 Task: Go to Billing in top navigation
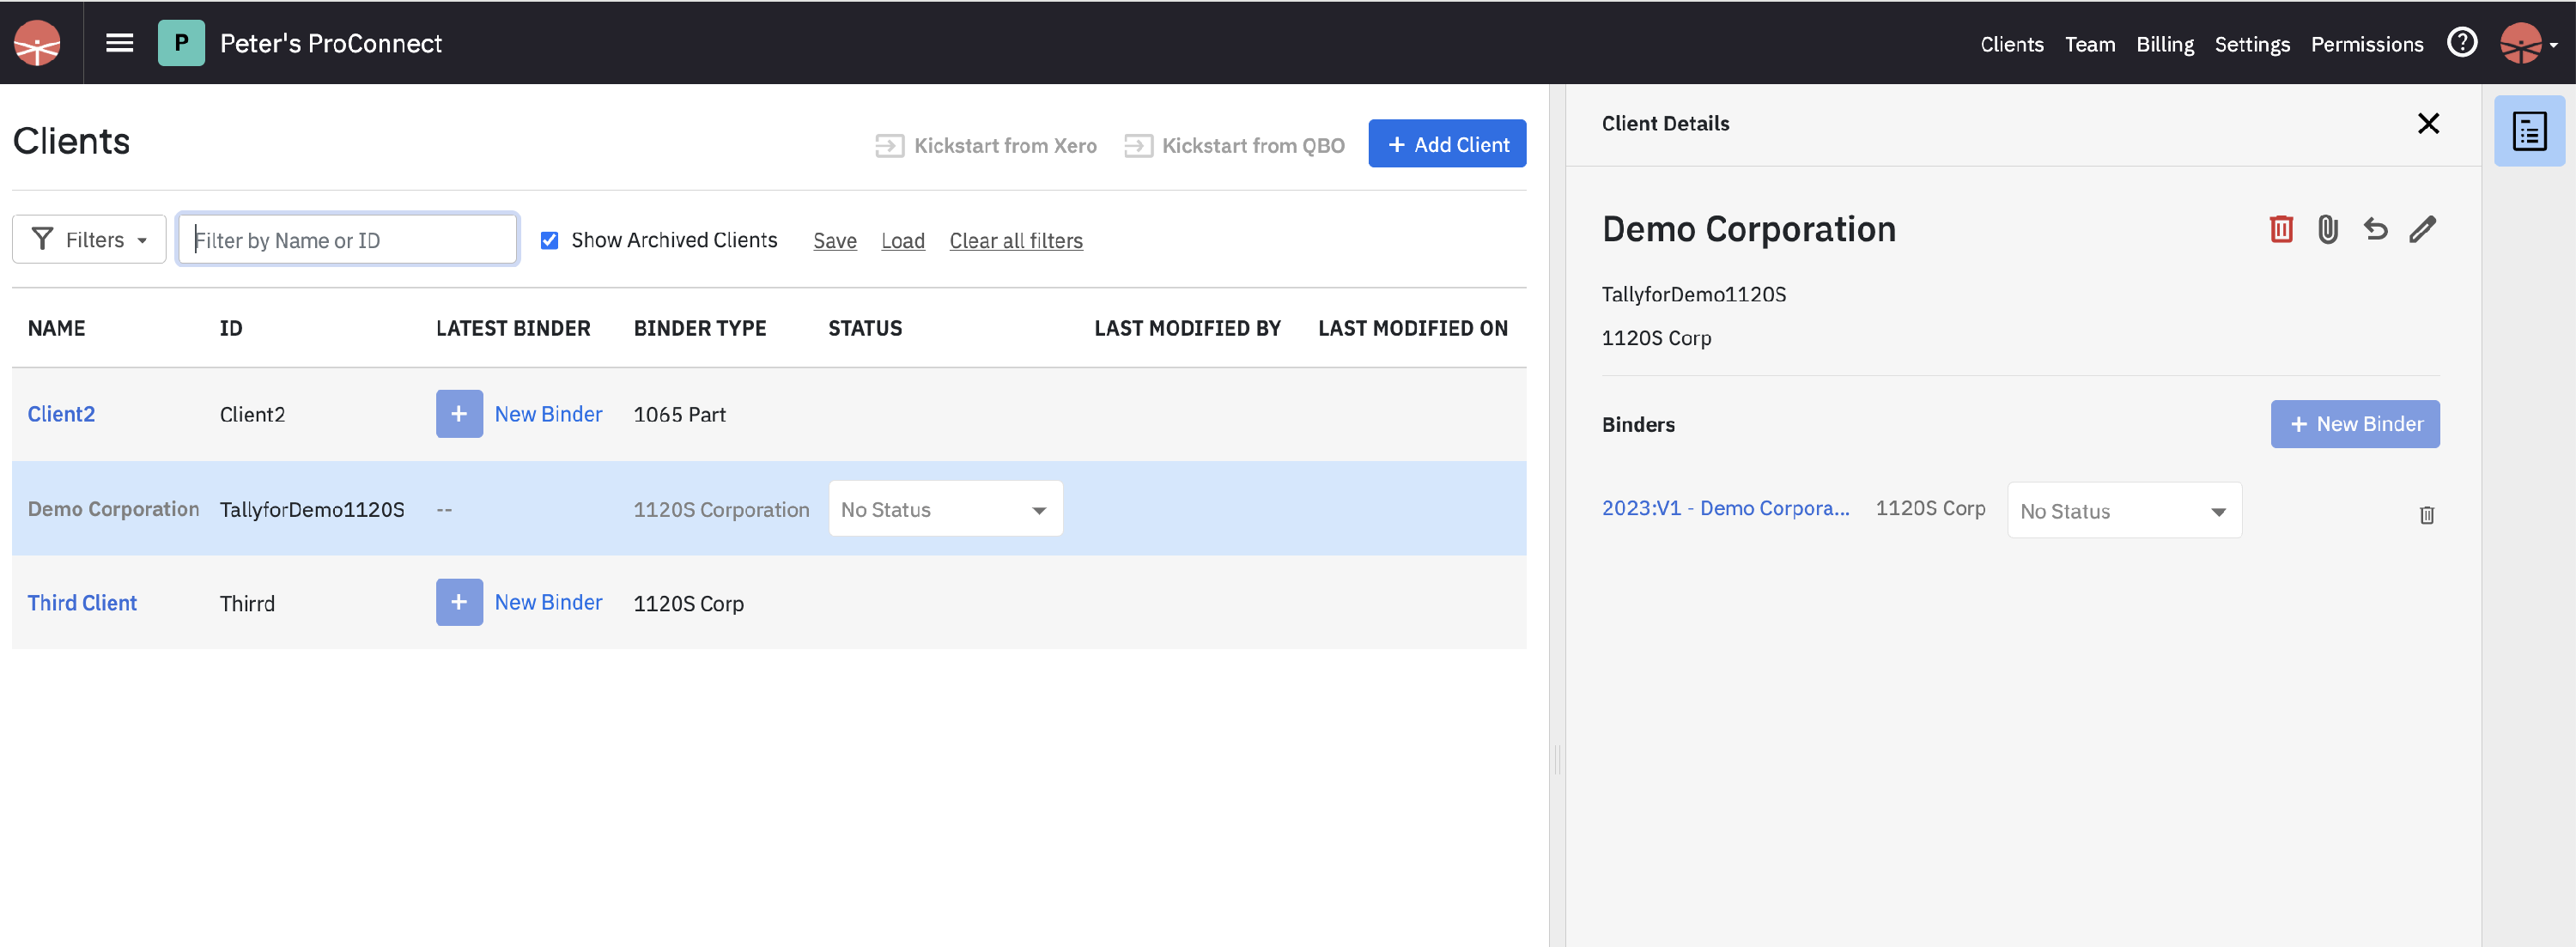[2164, 44]
